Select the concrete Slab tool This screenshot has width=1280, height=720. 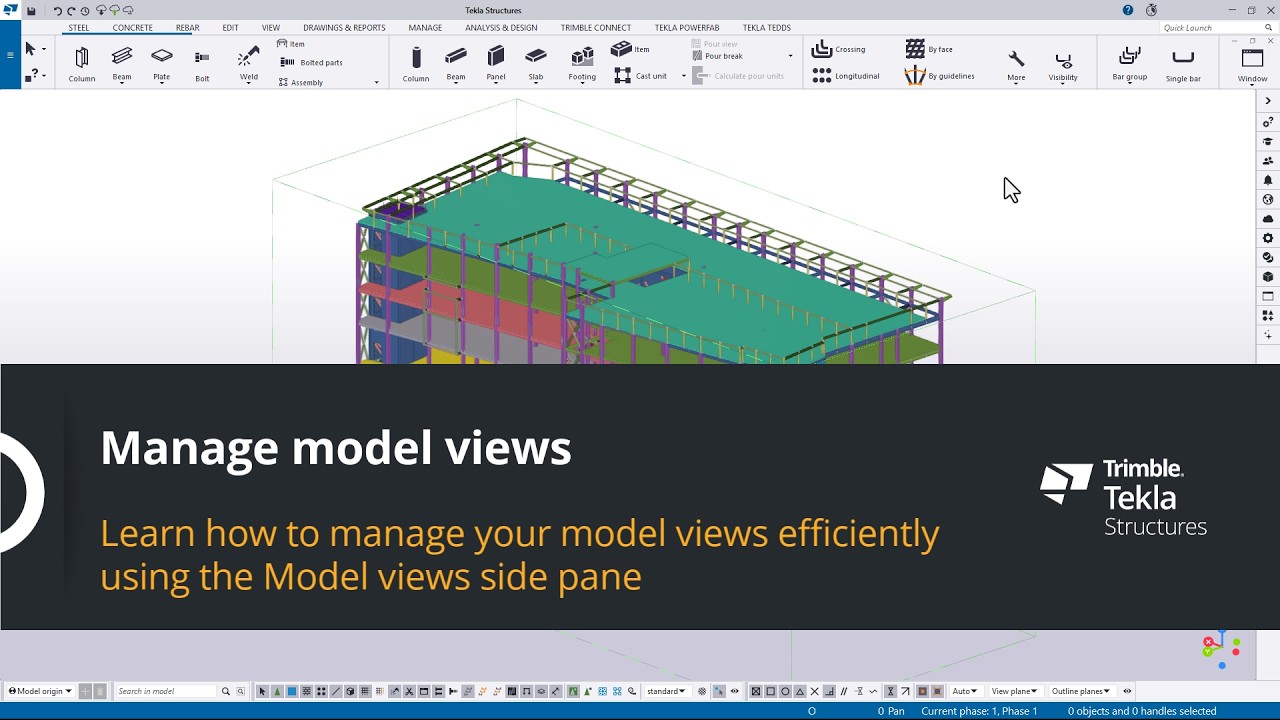point(536,64)
